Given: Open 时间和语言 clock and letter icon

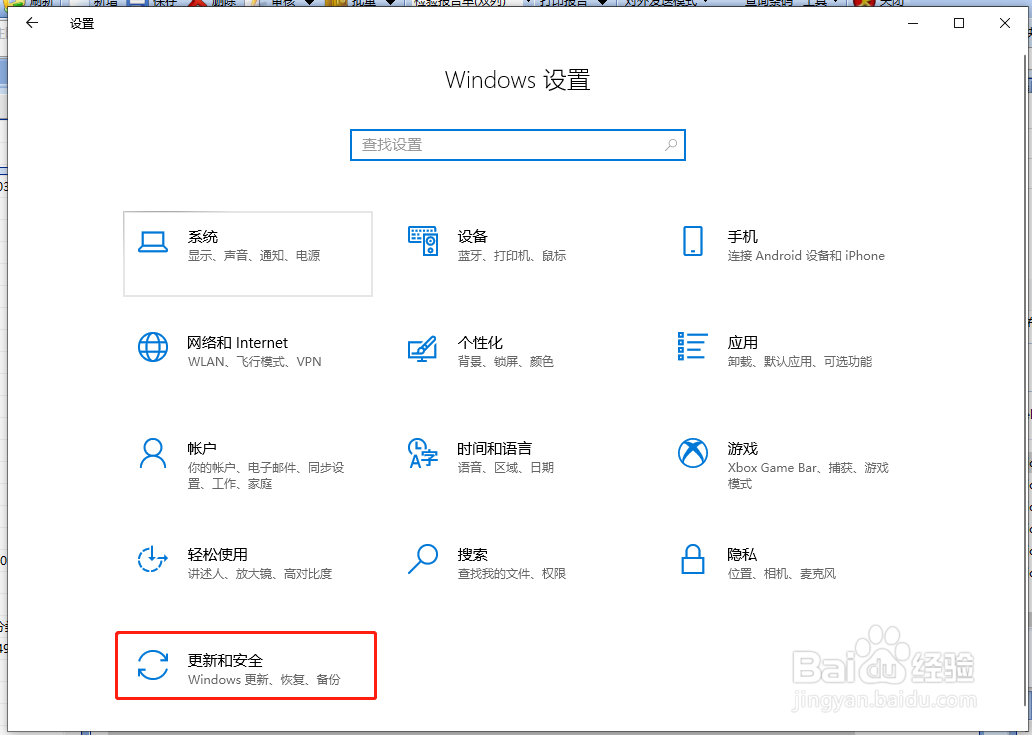Looking at the screenshot, I should click(423, 453).
